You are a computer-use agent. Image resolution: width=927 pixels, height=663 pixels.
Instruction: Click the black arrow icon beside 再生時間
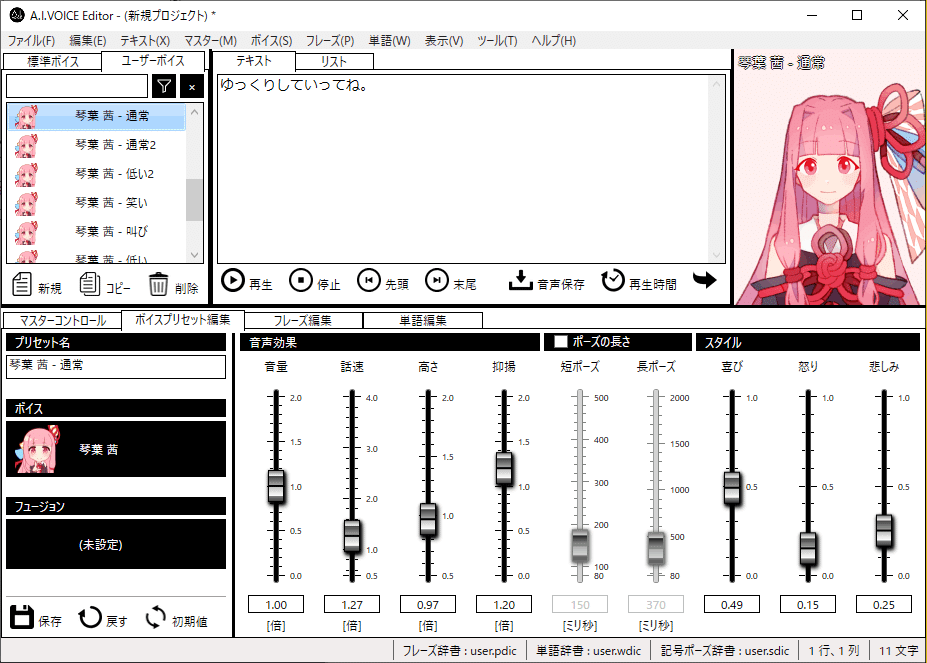(x=704, y=279)
